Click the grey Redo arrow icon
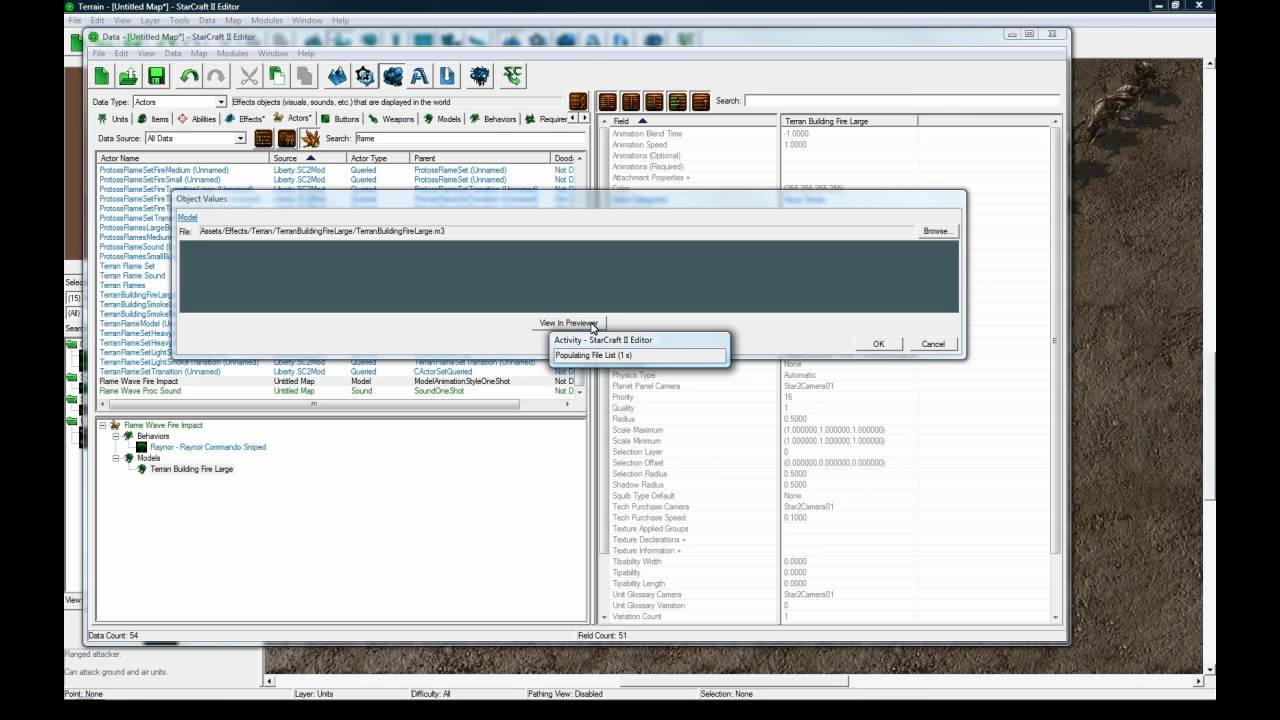This screenshot has height=720, width=1280. point(215,76)
